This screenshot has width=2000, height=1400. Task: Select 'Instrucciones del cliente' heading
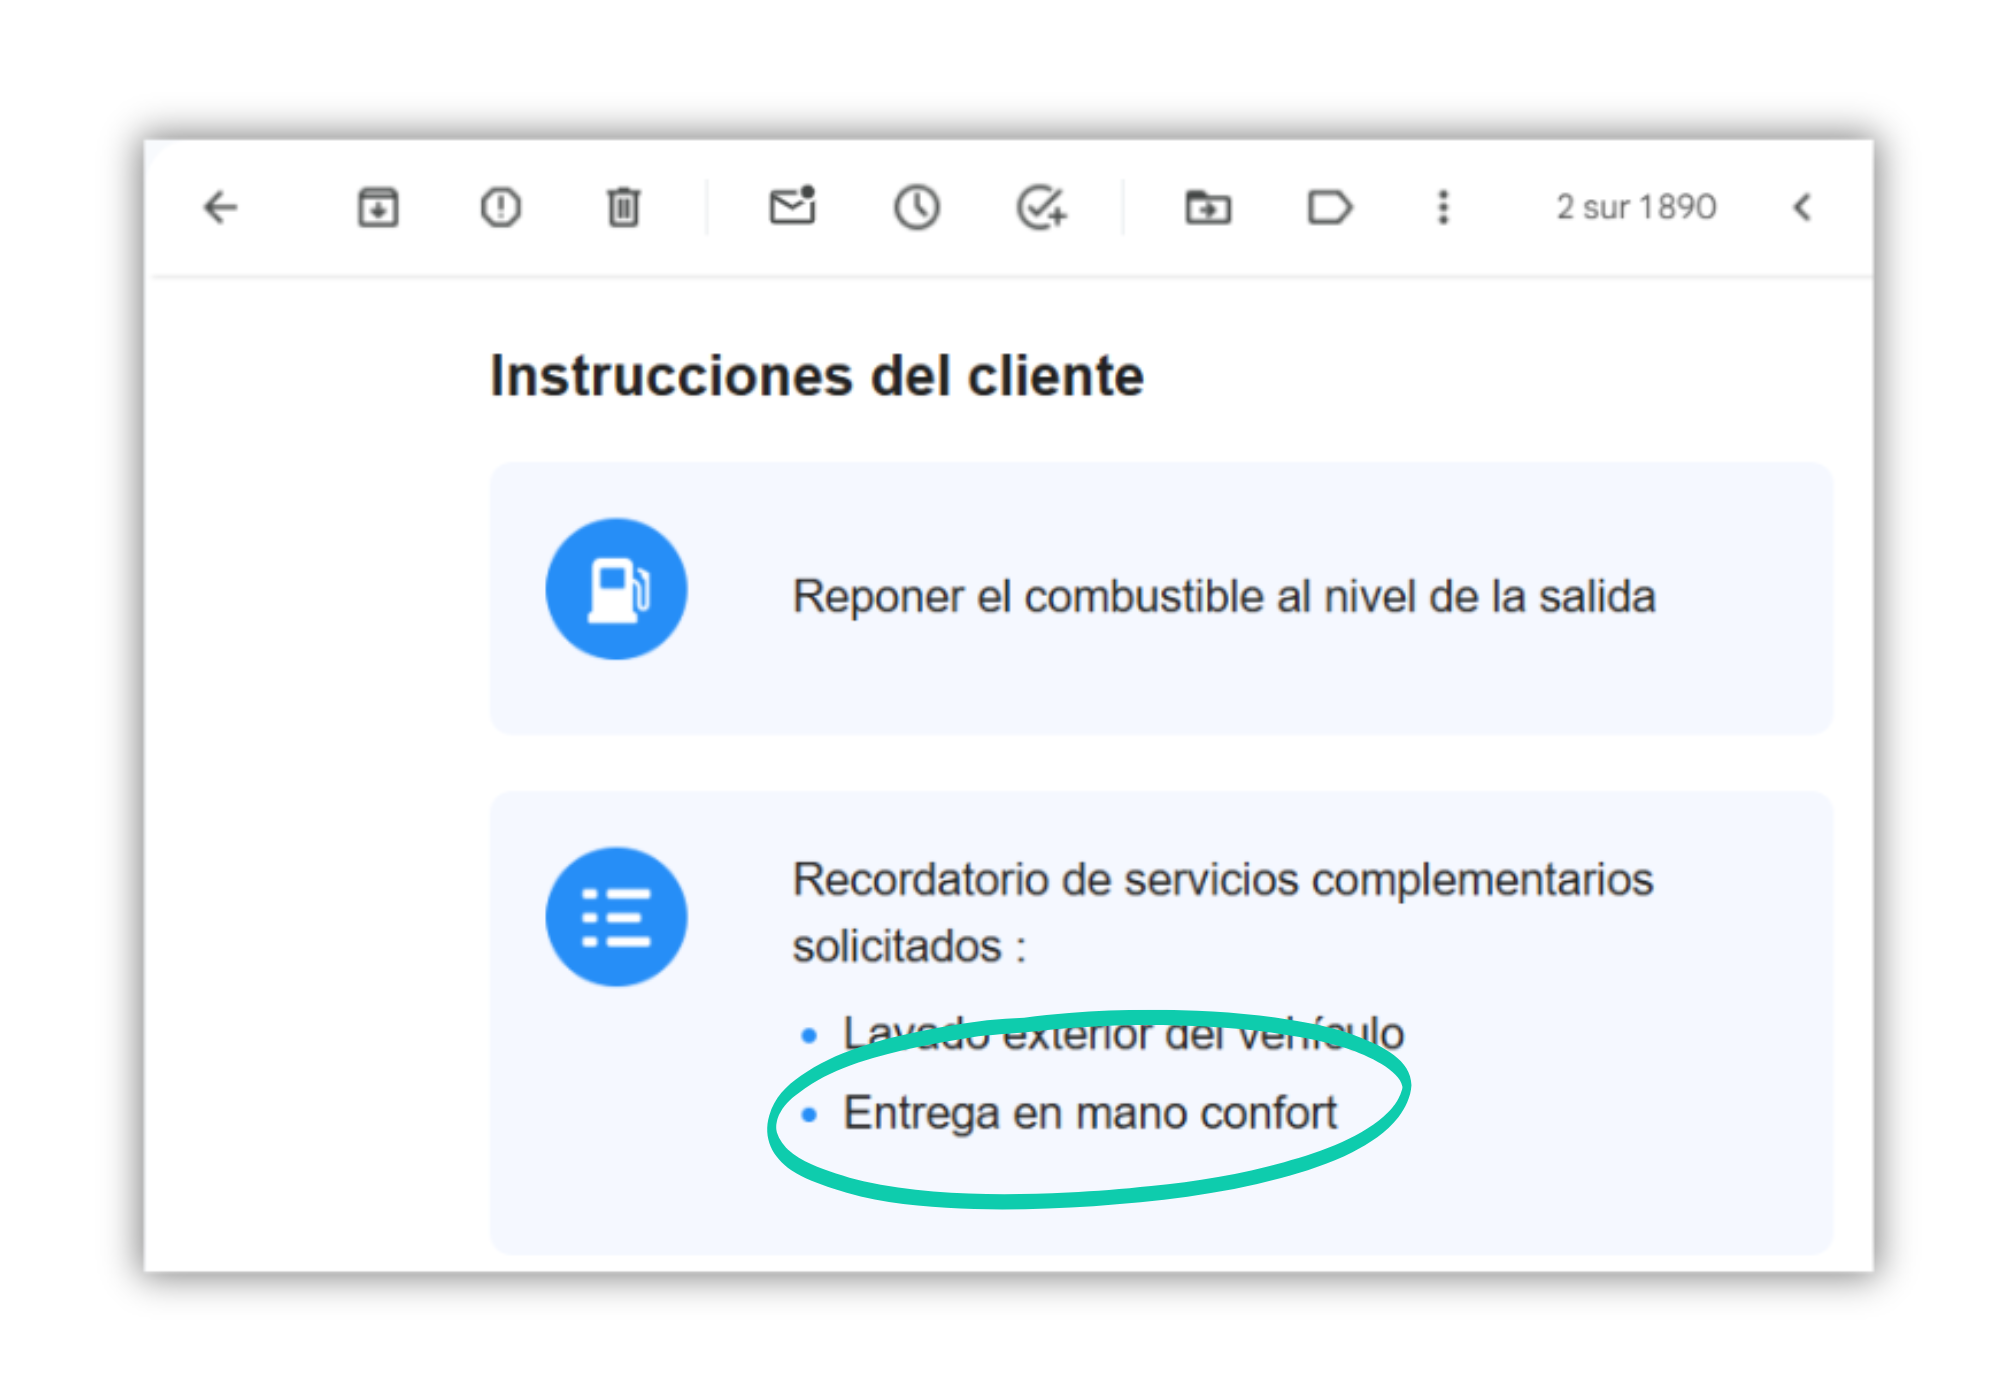817,376
